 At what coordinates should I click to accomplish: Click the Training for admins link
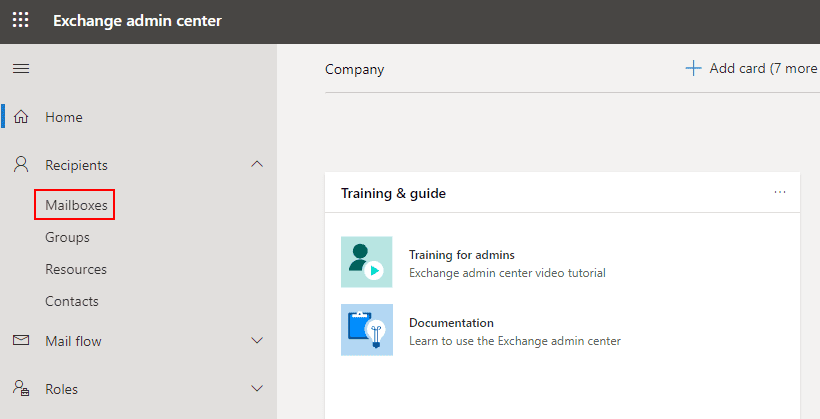click(462, 255)
